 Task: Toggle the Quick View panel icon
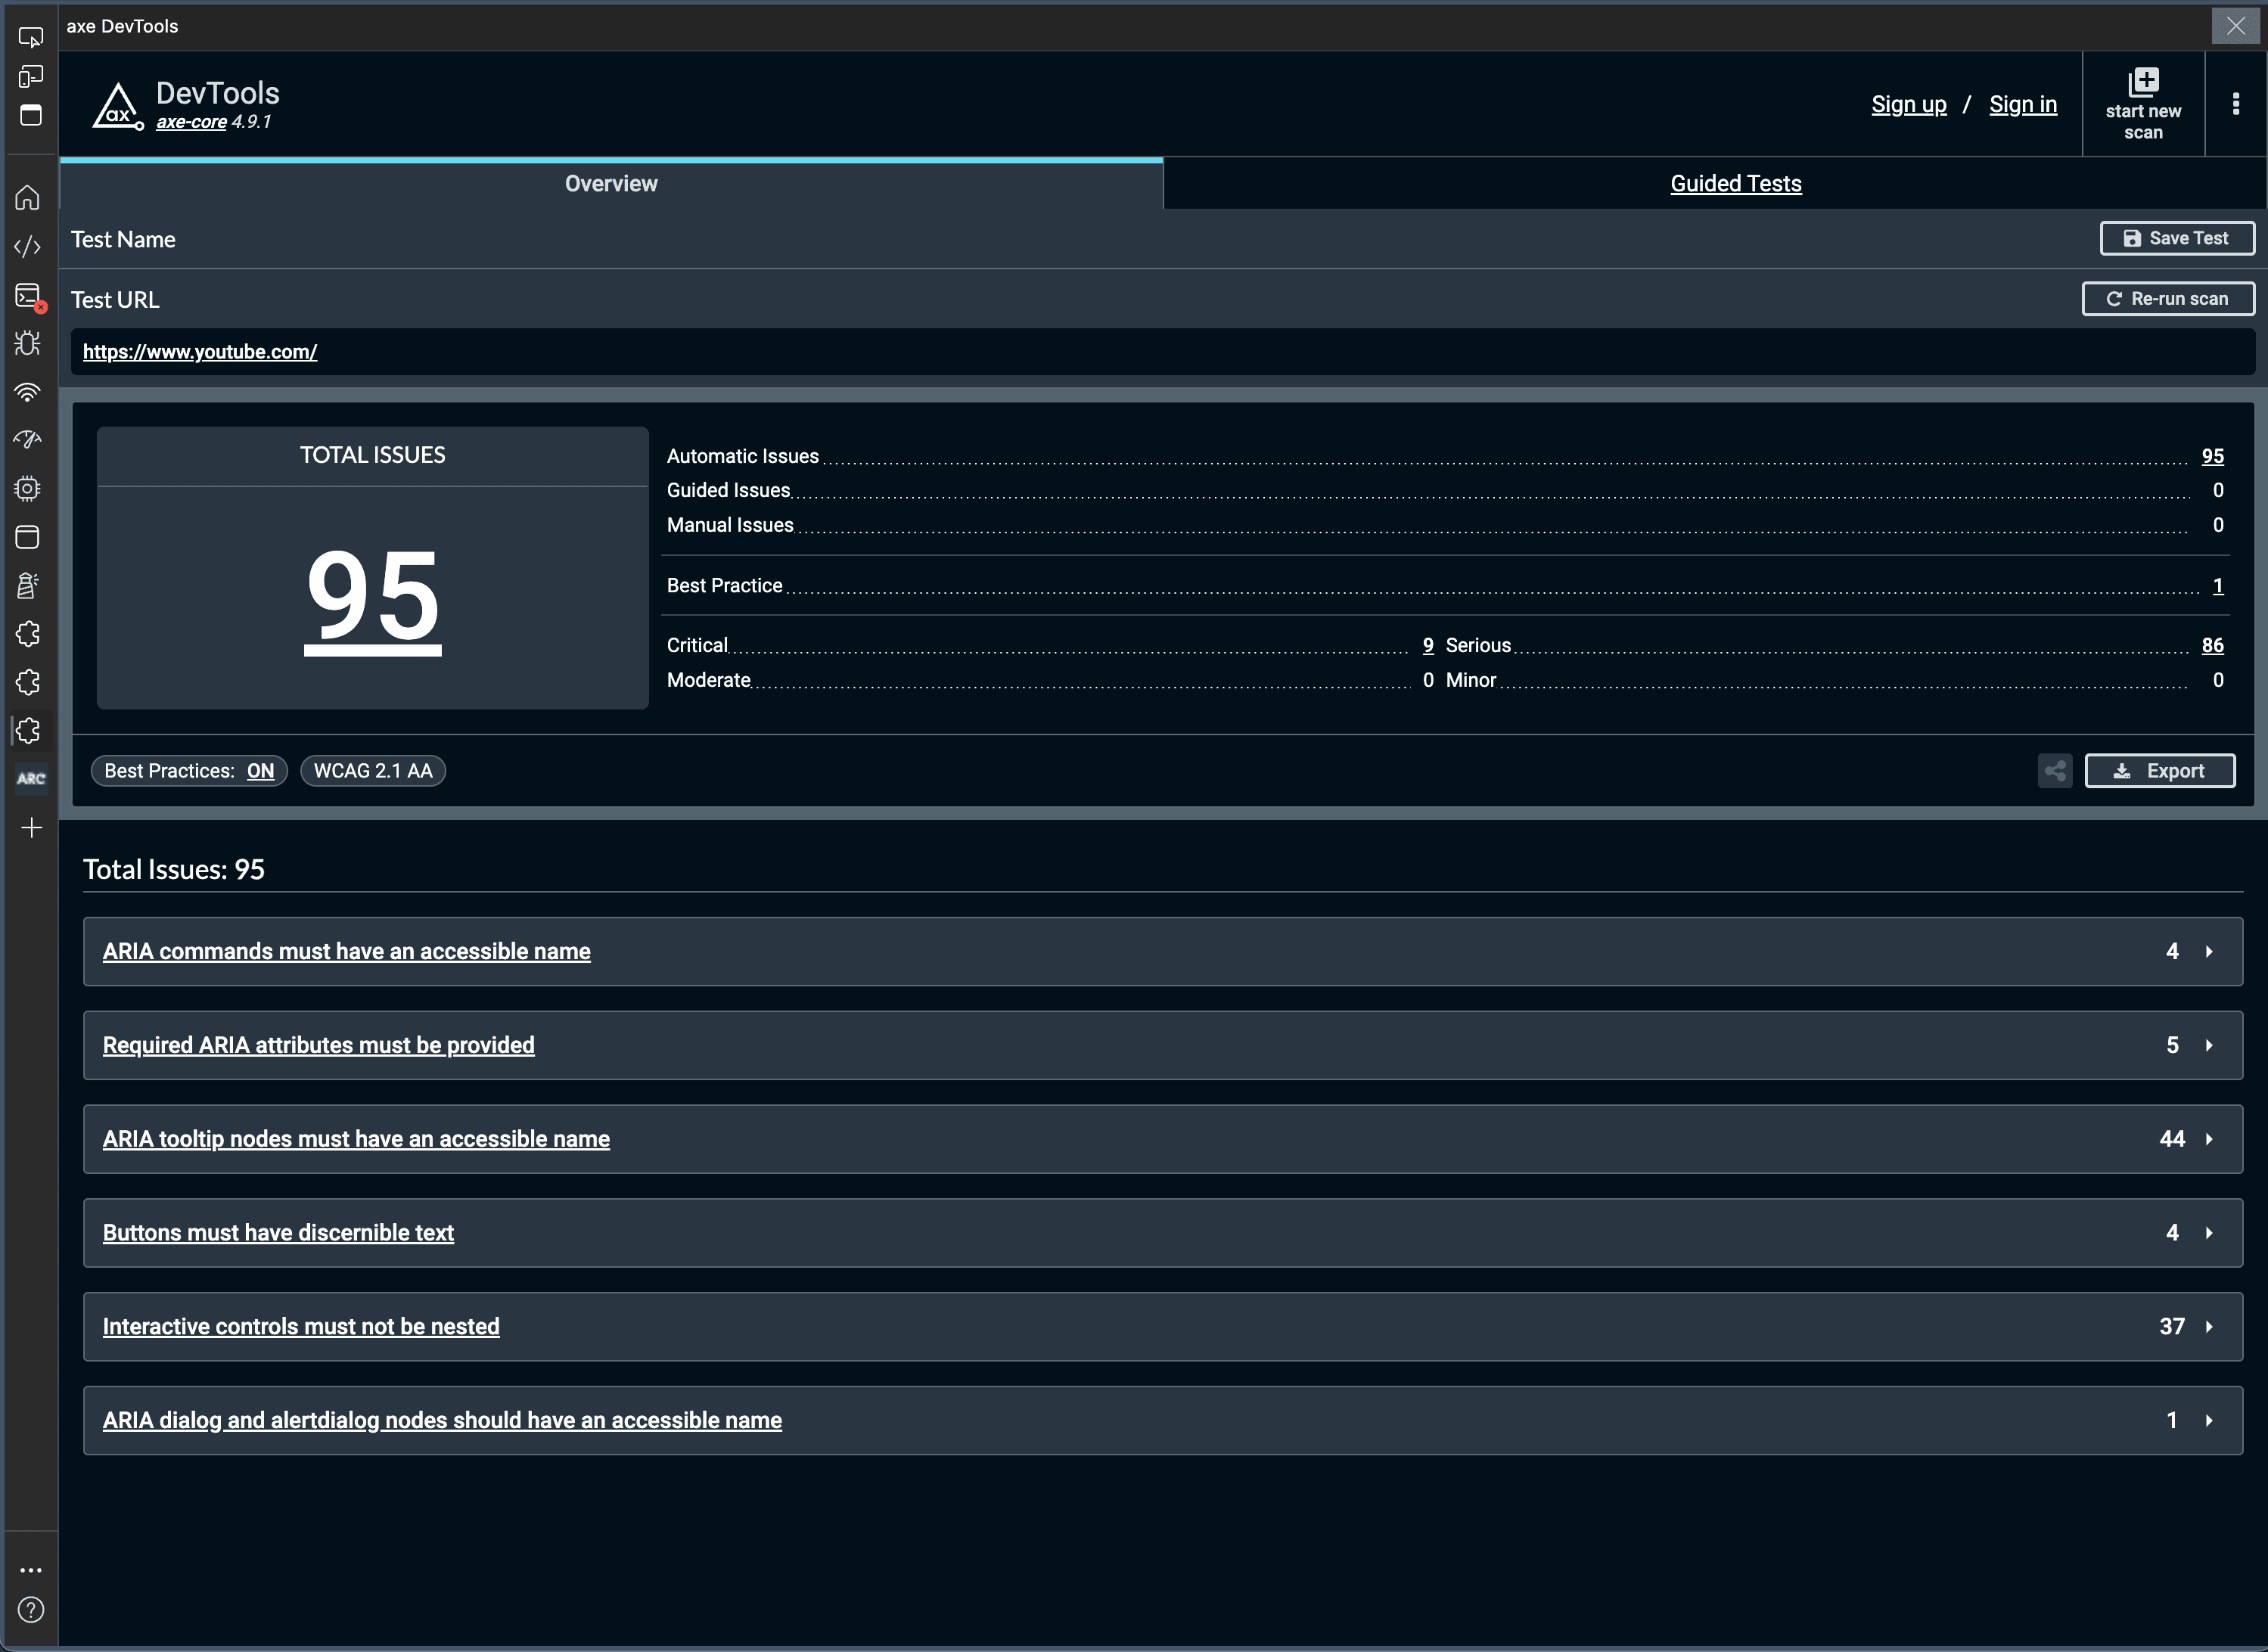[x=31, y=115]
